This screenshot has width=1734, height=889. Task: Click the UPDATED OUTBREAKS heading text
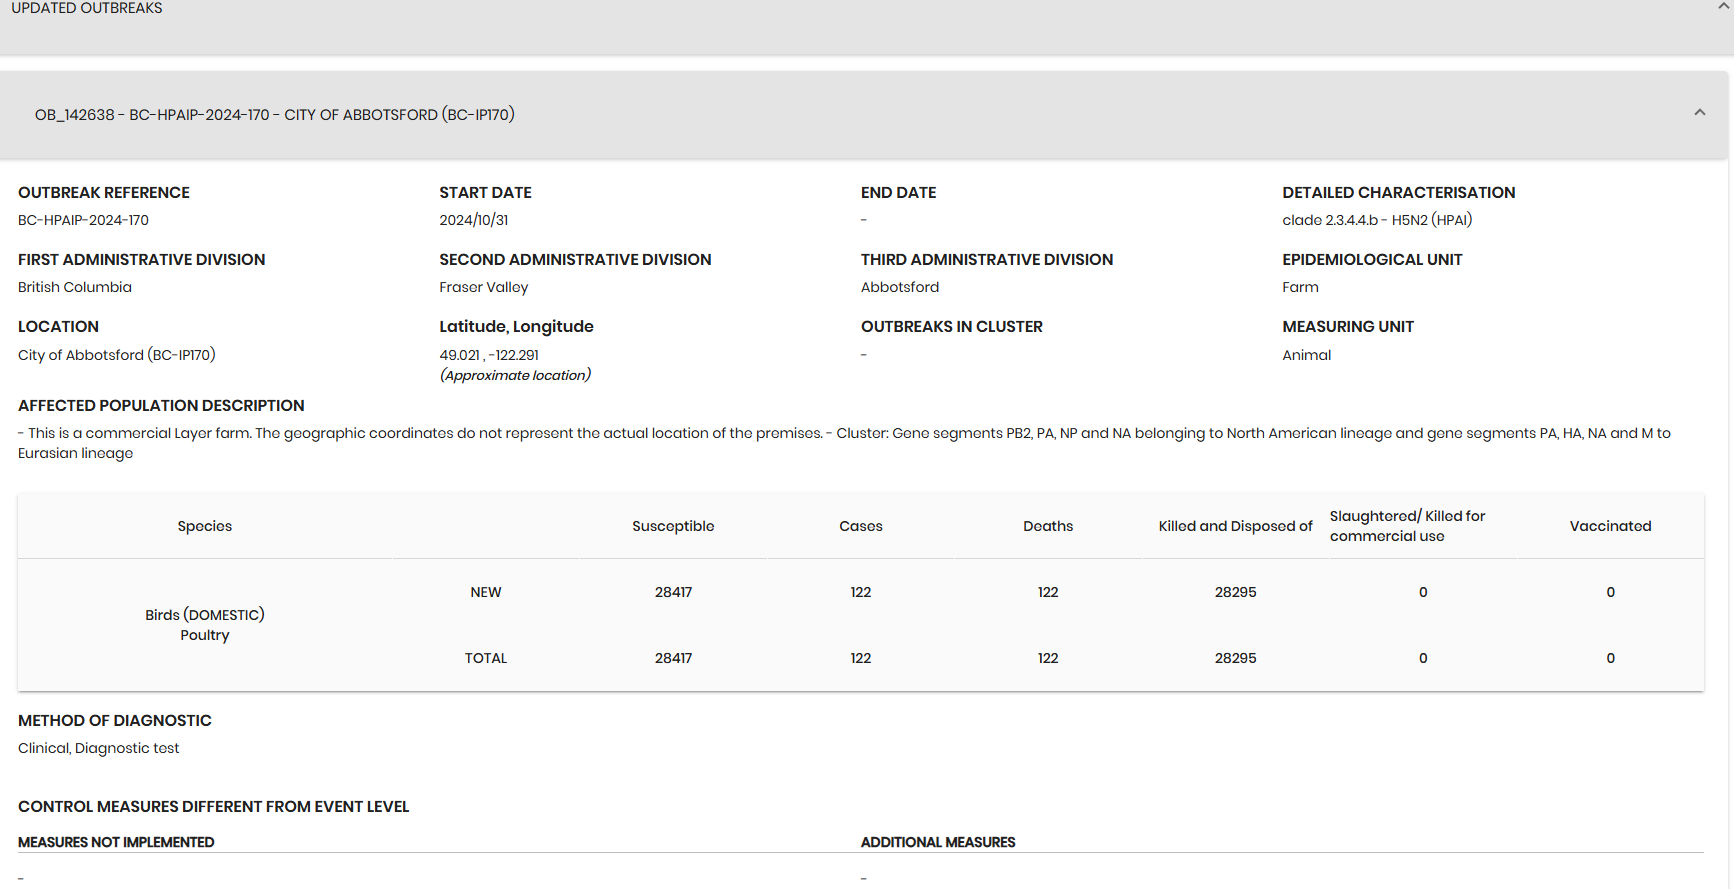point(87,8)
